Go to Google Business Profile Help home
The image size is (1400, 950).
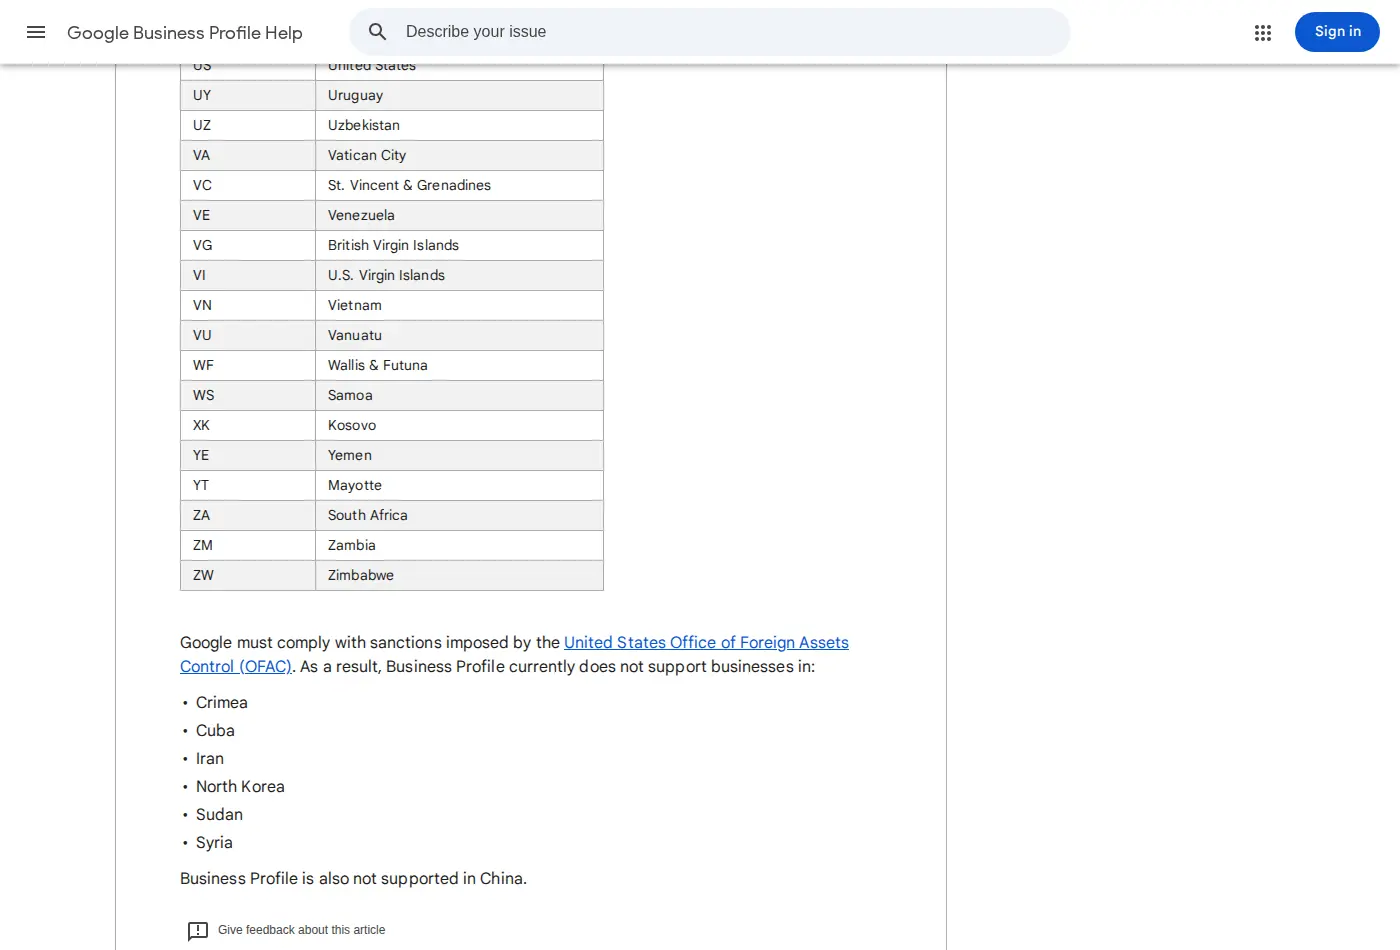tap(185, 33)
